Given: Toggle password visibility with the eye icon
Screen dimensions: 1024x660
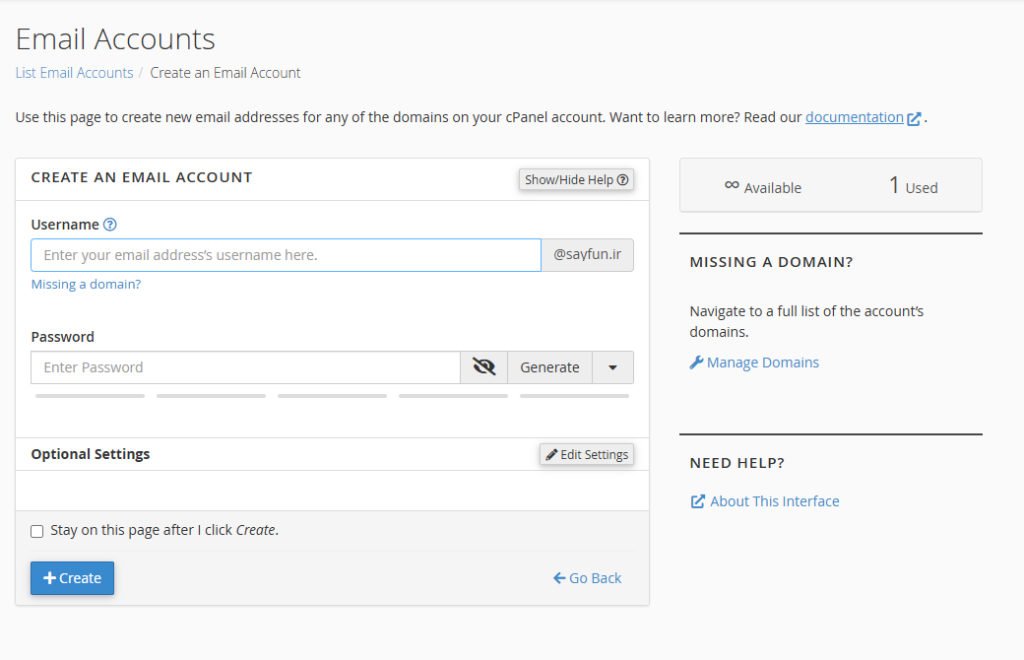Looking at the screenshot, I should pyautogui.click(x=484, y=367).
